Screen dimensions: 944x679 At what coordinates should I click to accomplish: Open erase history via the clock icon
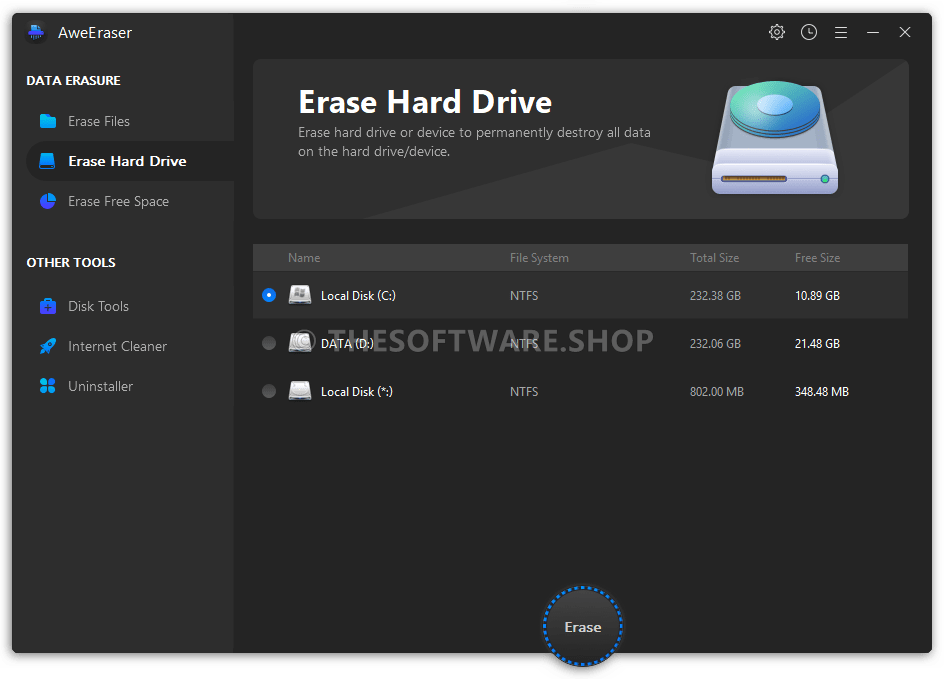click(x=809, y=32)
